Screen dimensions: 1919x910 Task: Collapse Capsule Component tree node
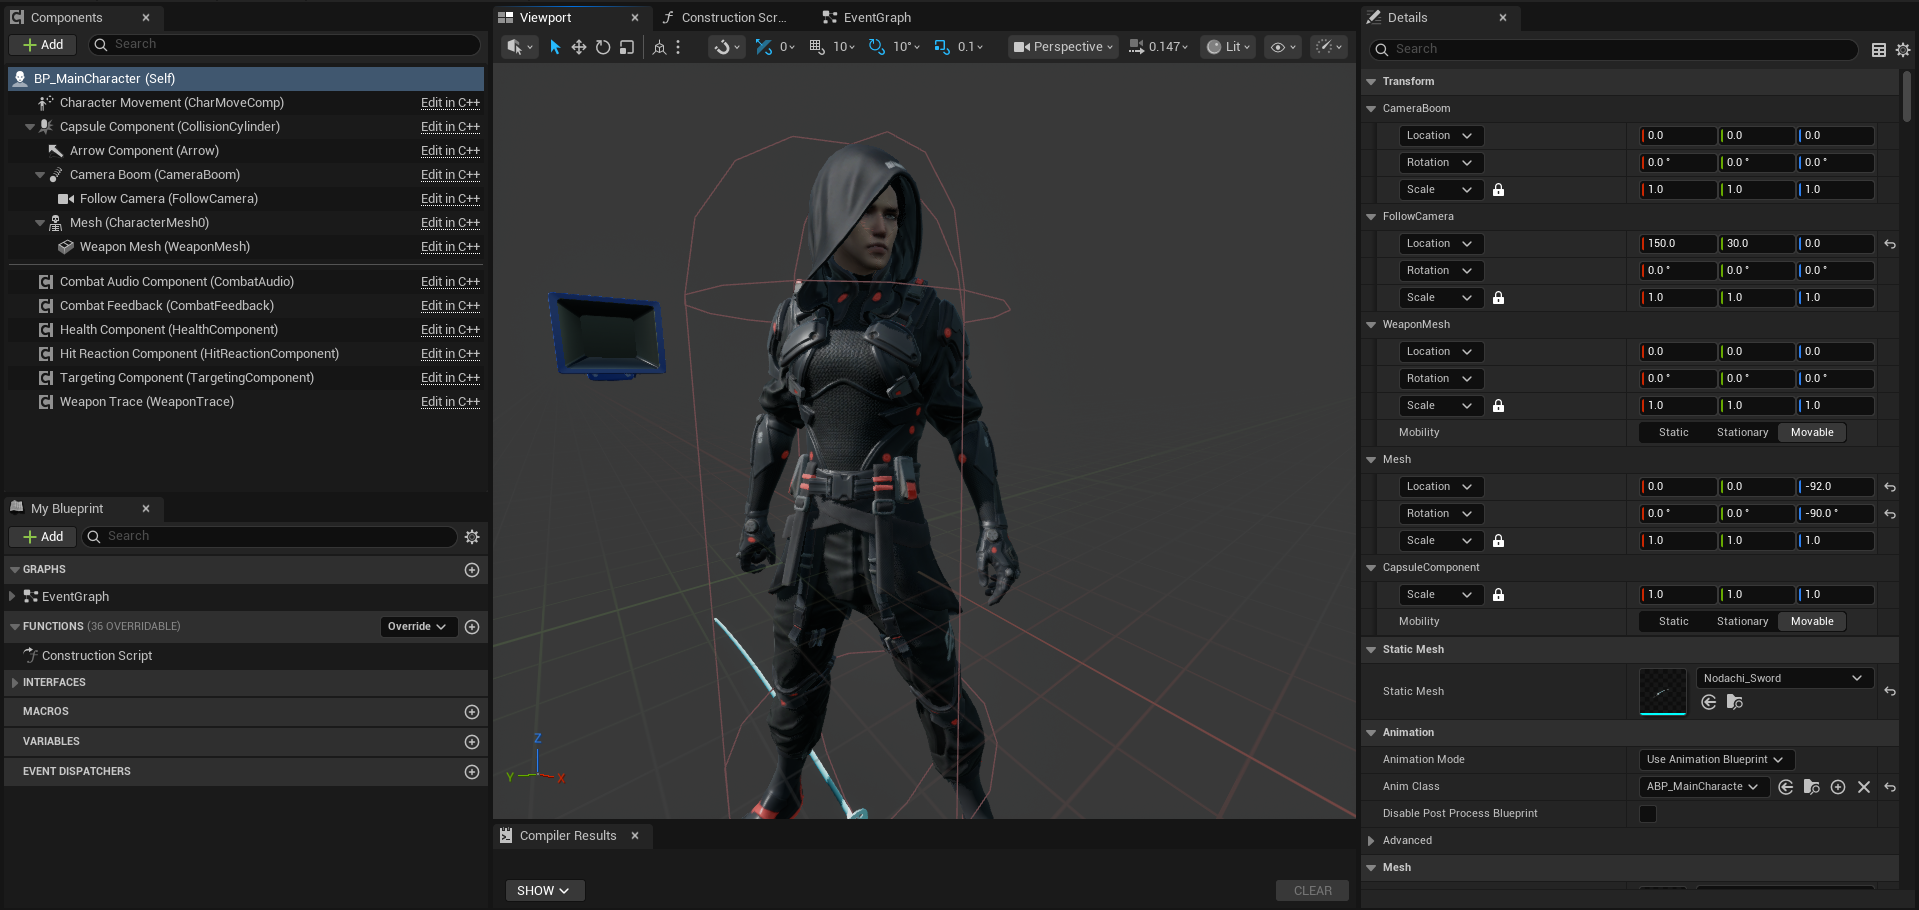point(30,127)
